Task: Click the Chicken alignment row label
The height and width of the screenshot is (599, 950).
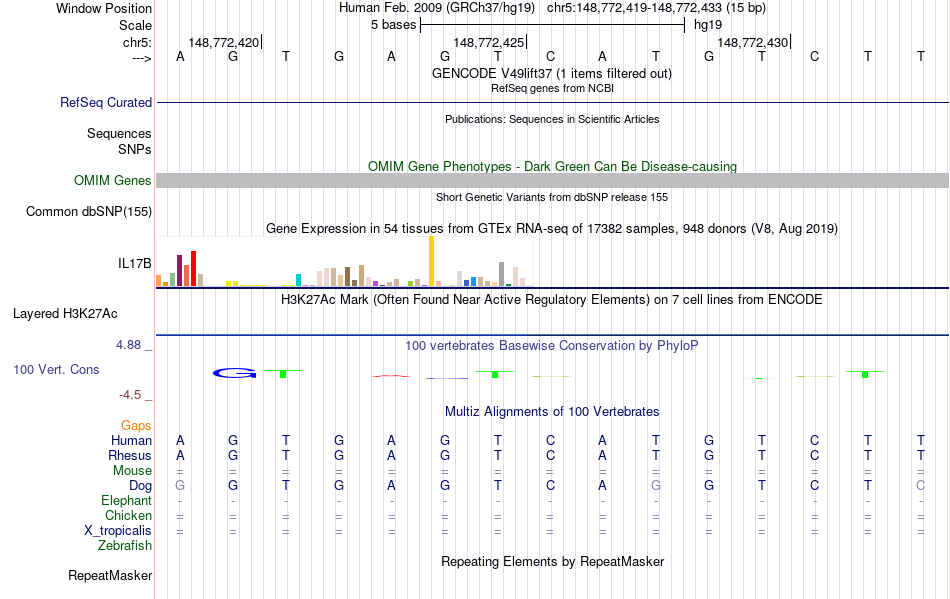Action: point(128,515)
